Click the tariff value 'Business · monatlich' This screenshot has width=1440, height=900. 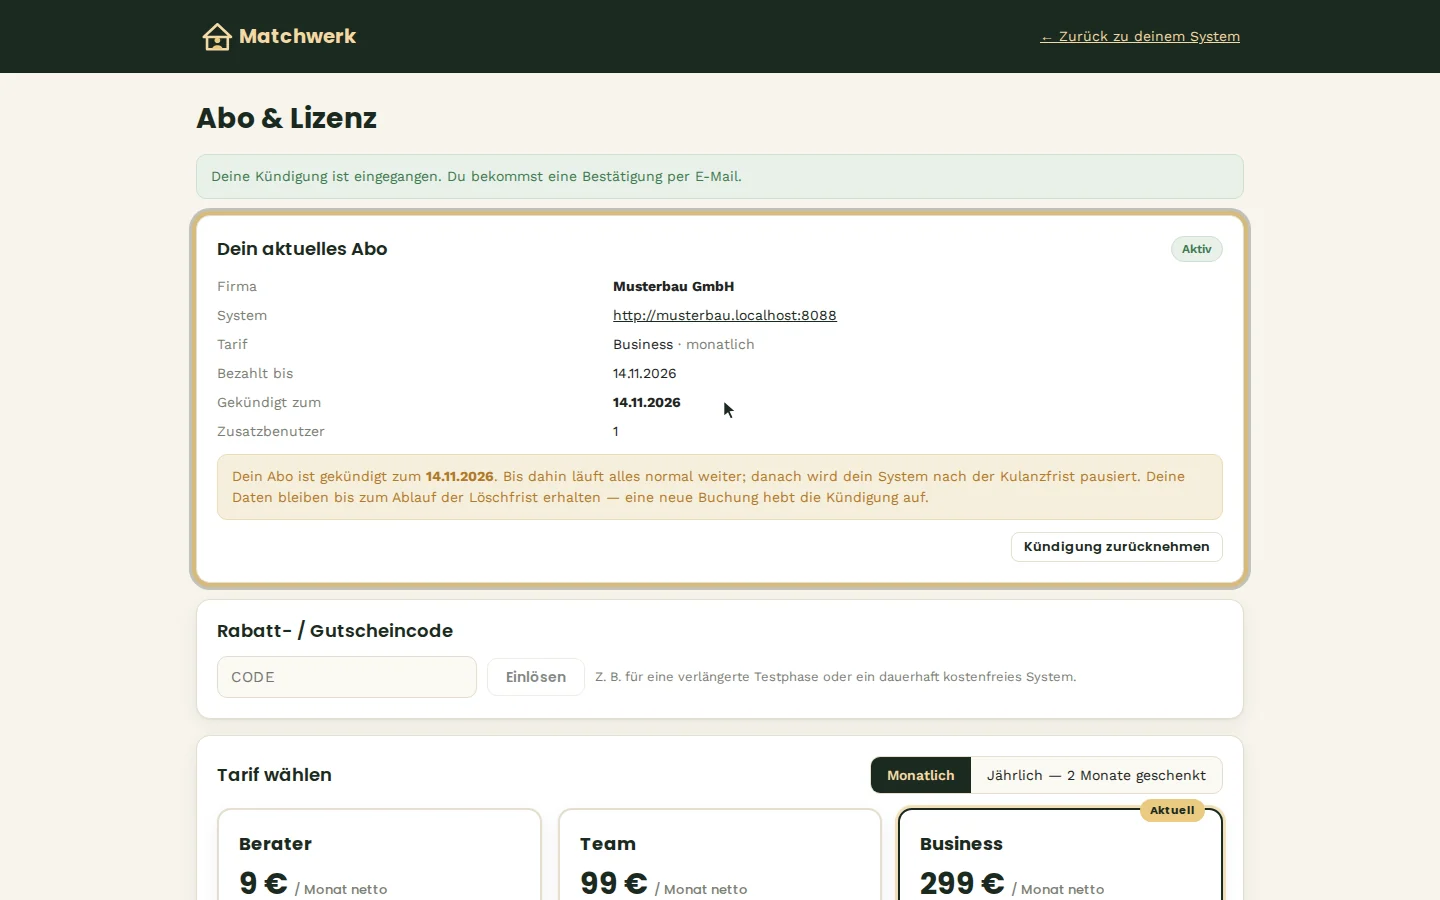click(684, 344)
